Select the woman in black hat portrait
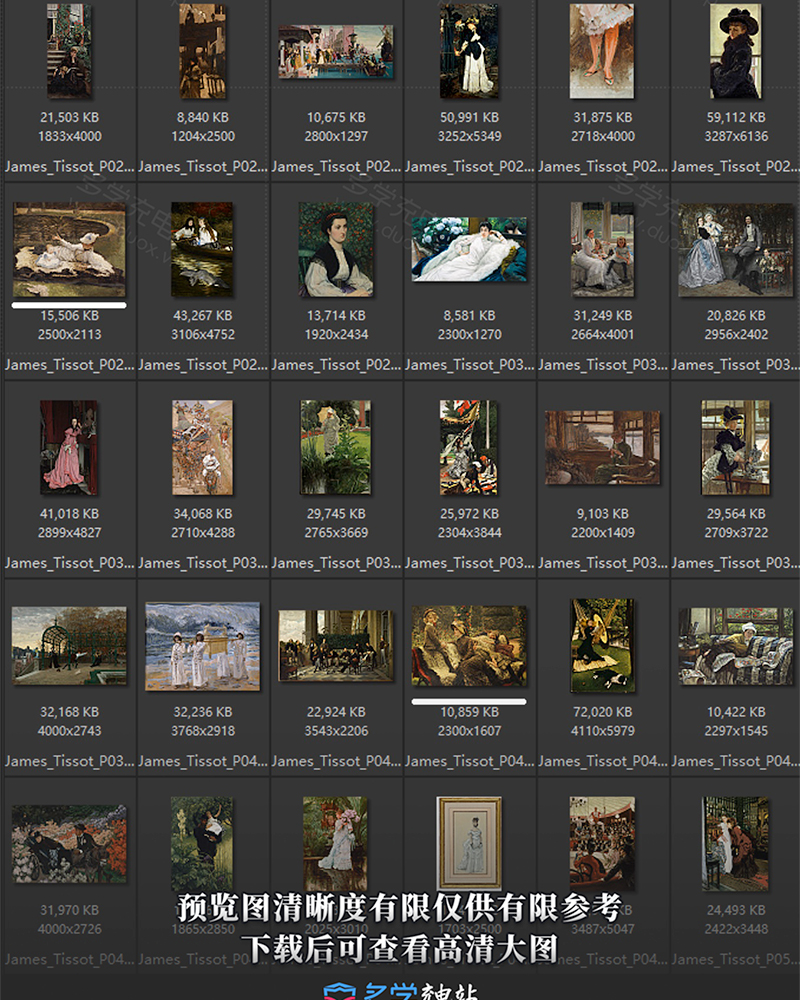The width and height of the screenshot is (800, 1000). 737,50
